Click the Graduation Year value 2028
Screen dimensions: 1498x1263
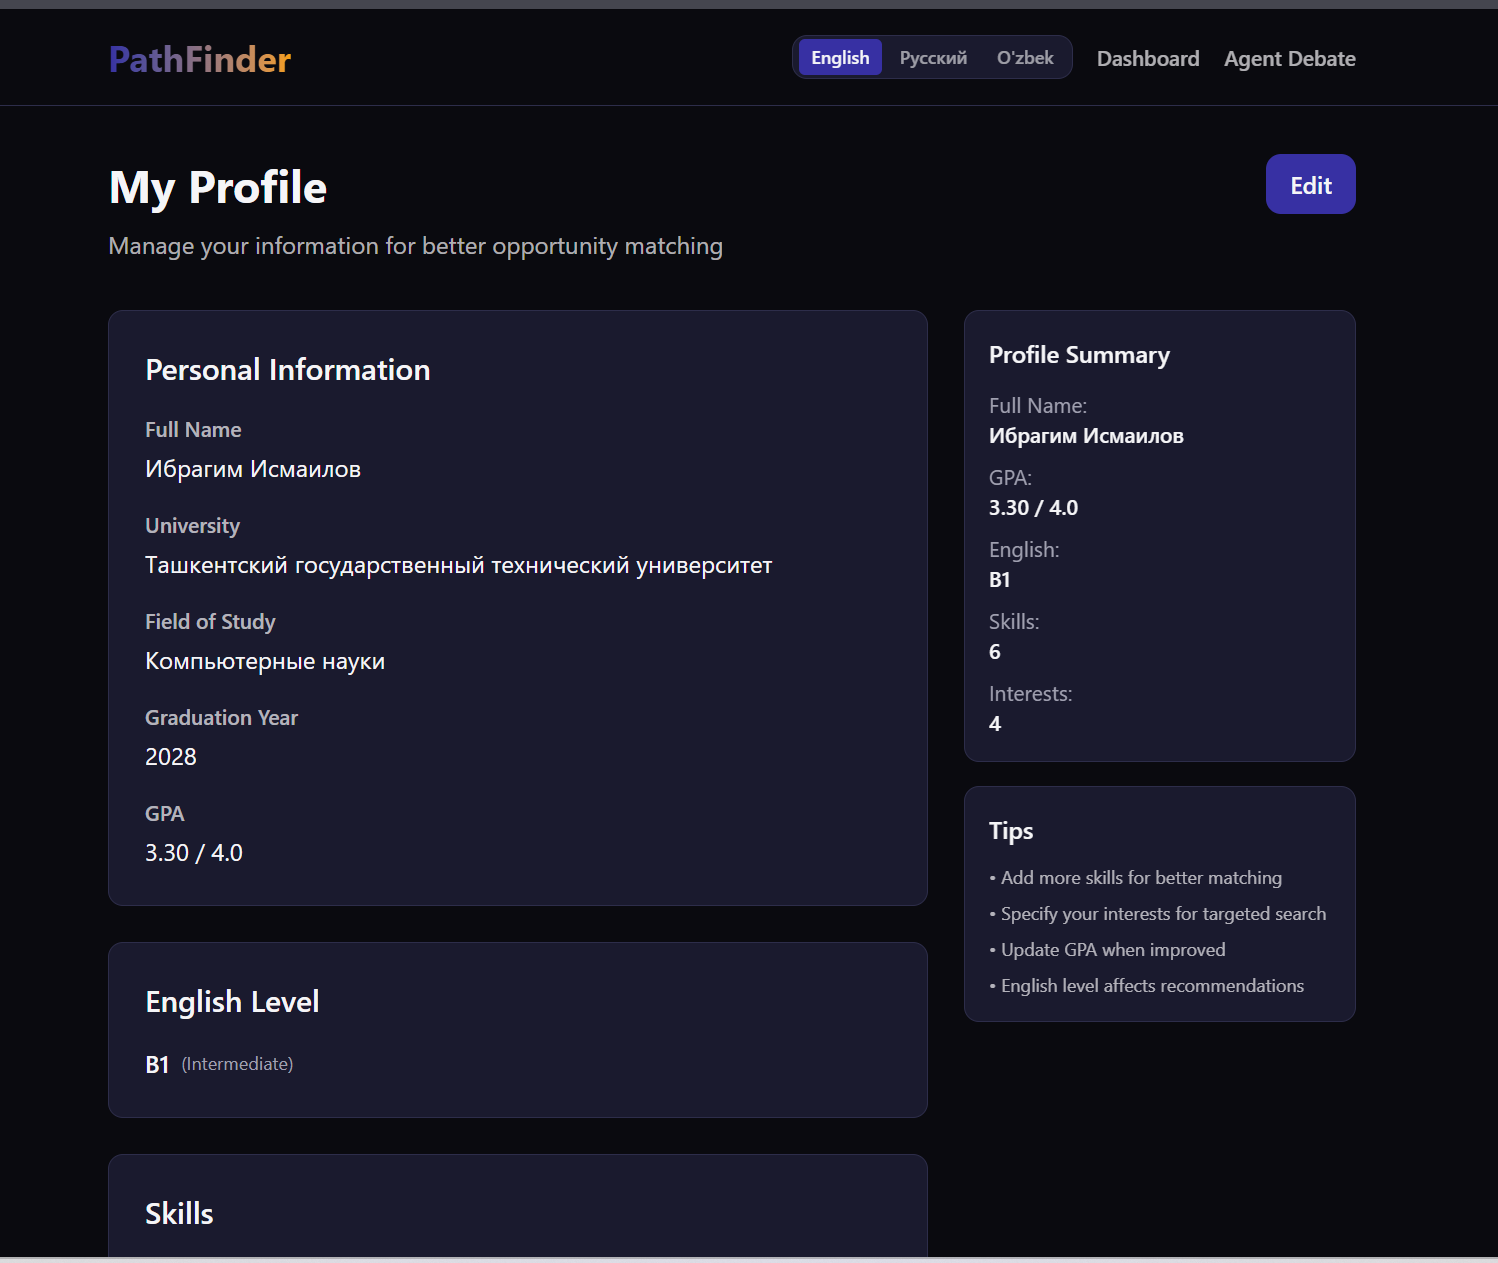(x=171, y=757)
